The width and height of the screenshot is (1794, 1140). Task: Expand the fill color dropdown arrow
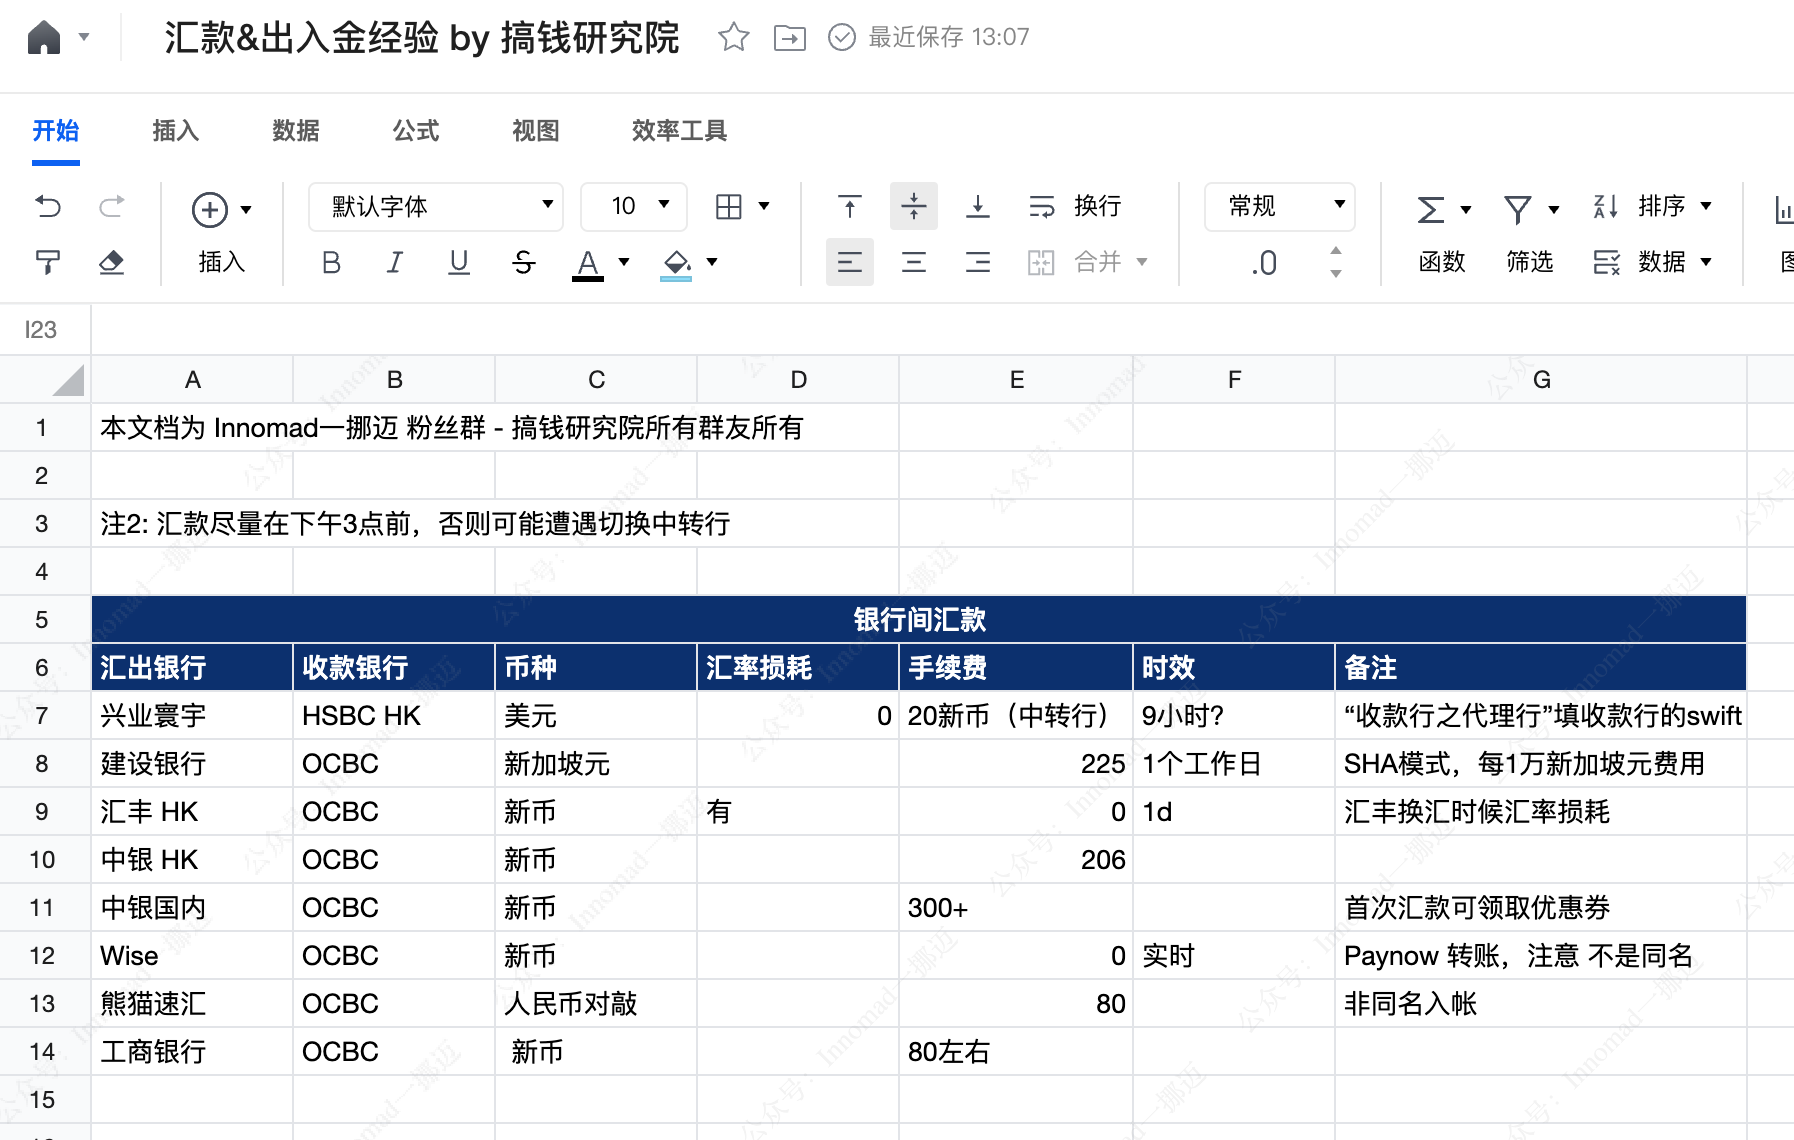712,262
